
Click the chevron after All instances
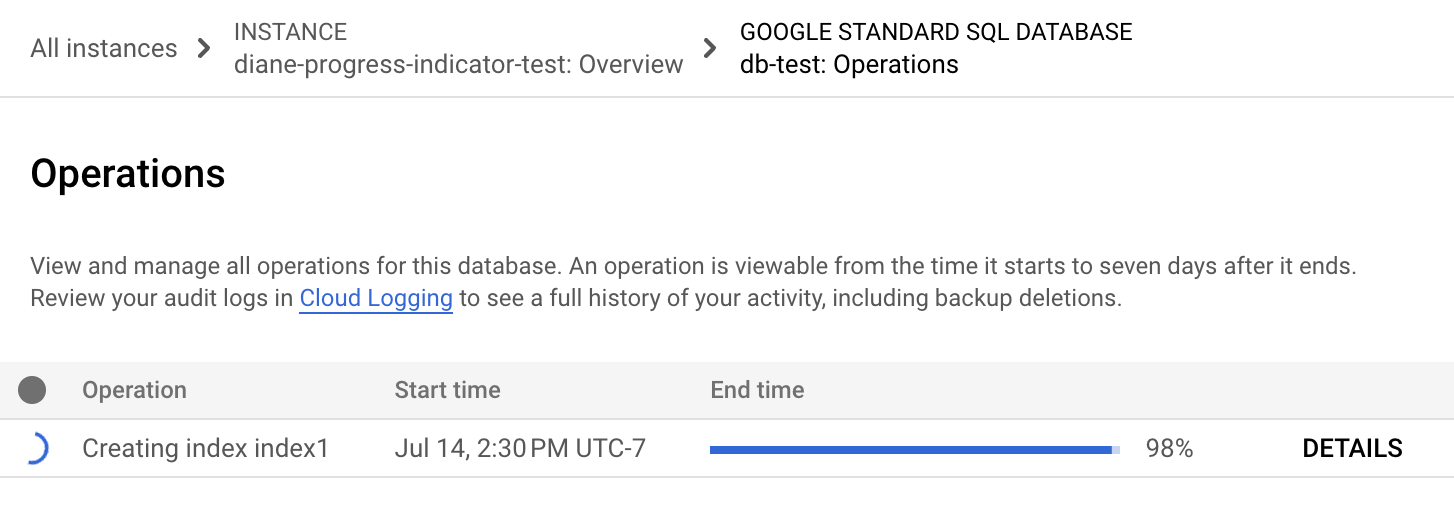point(204,48)
